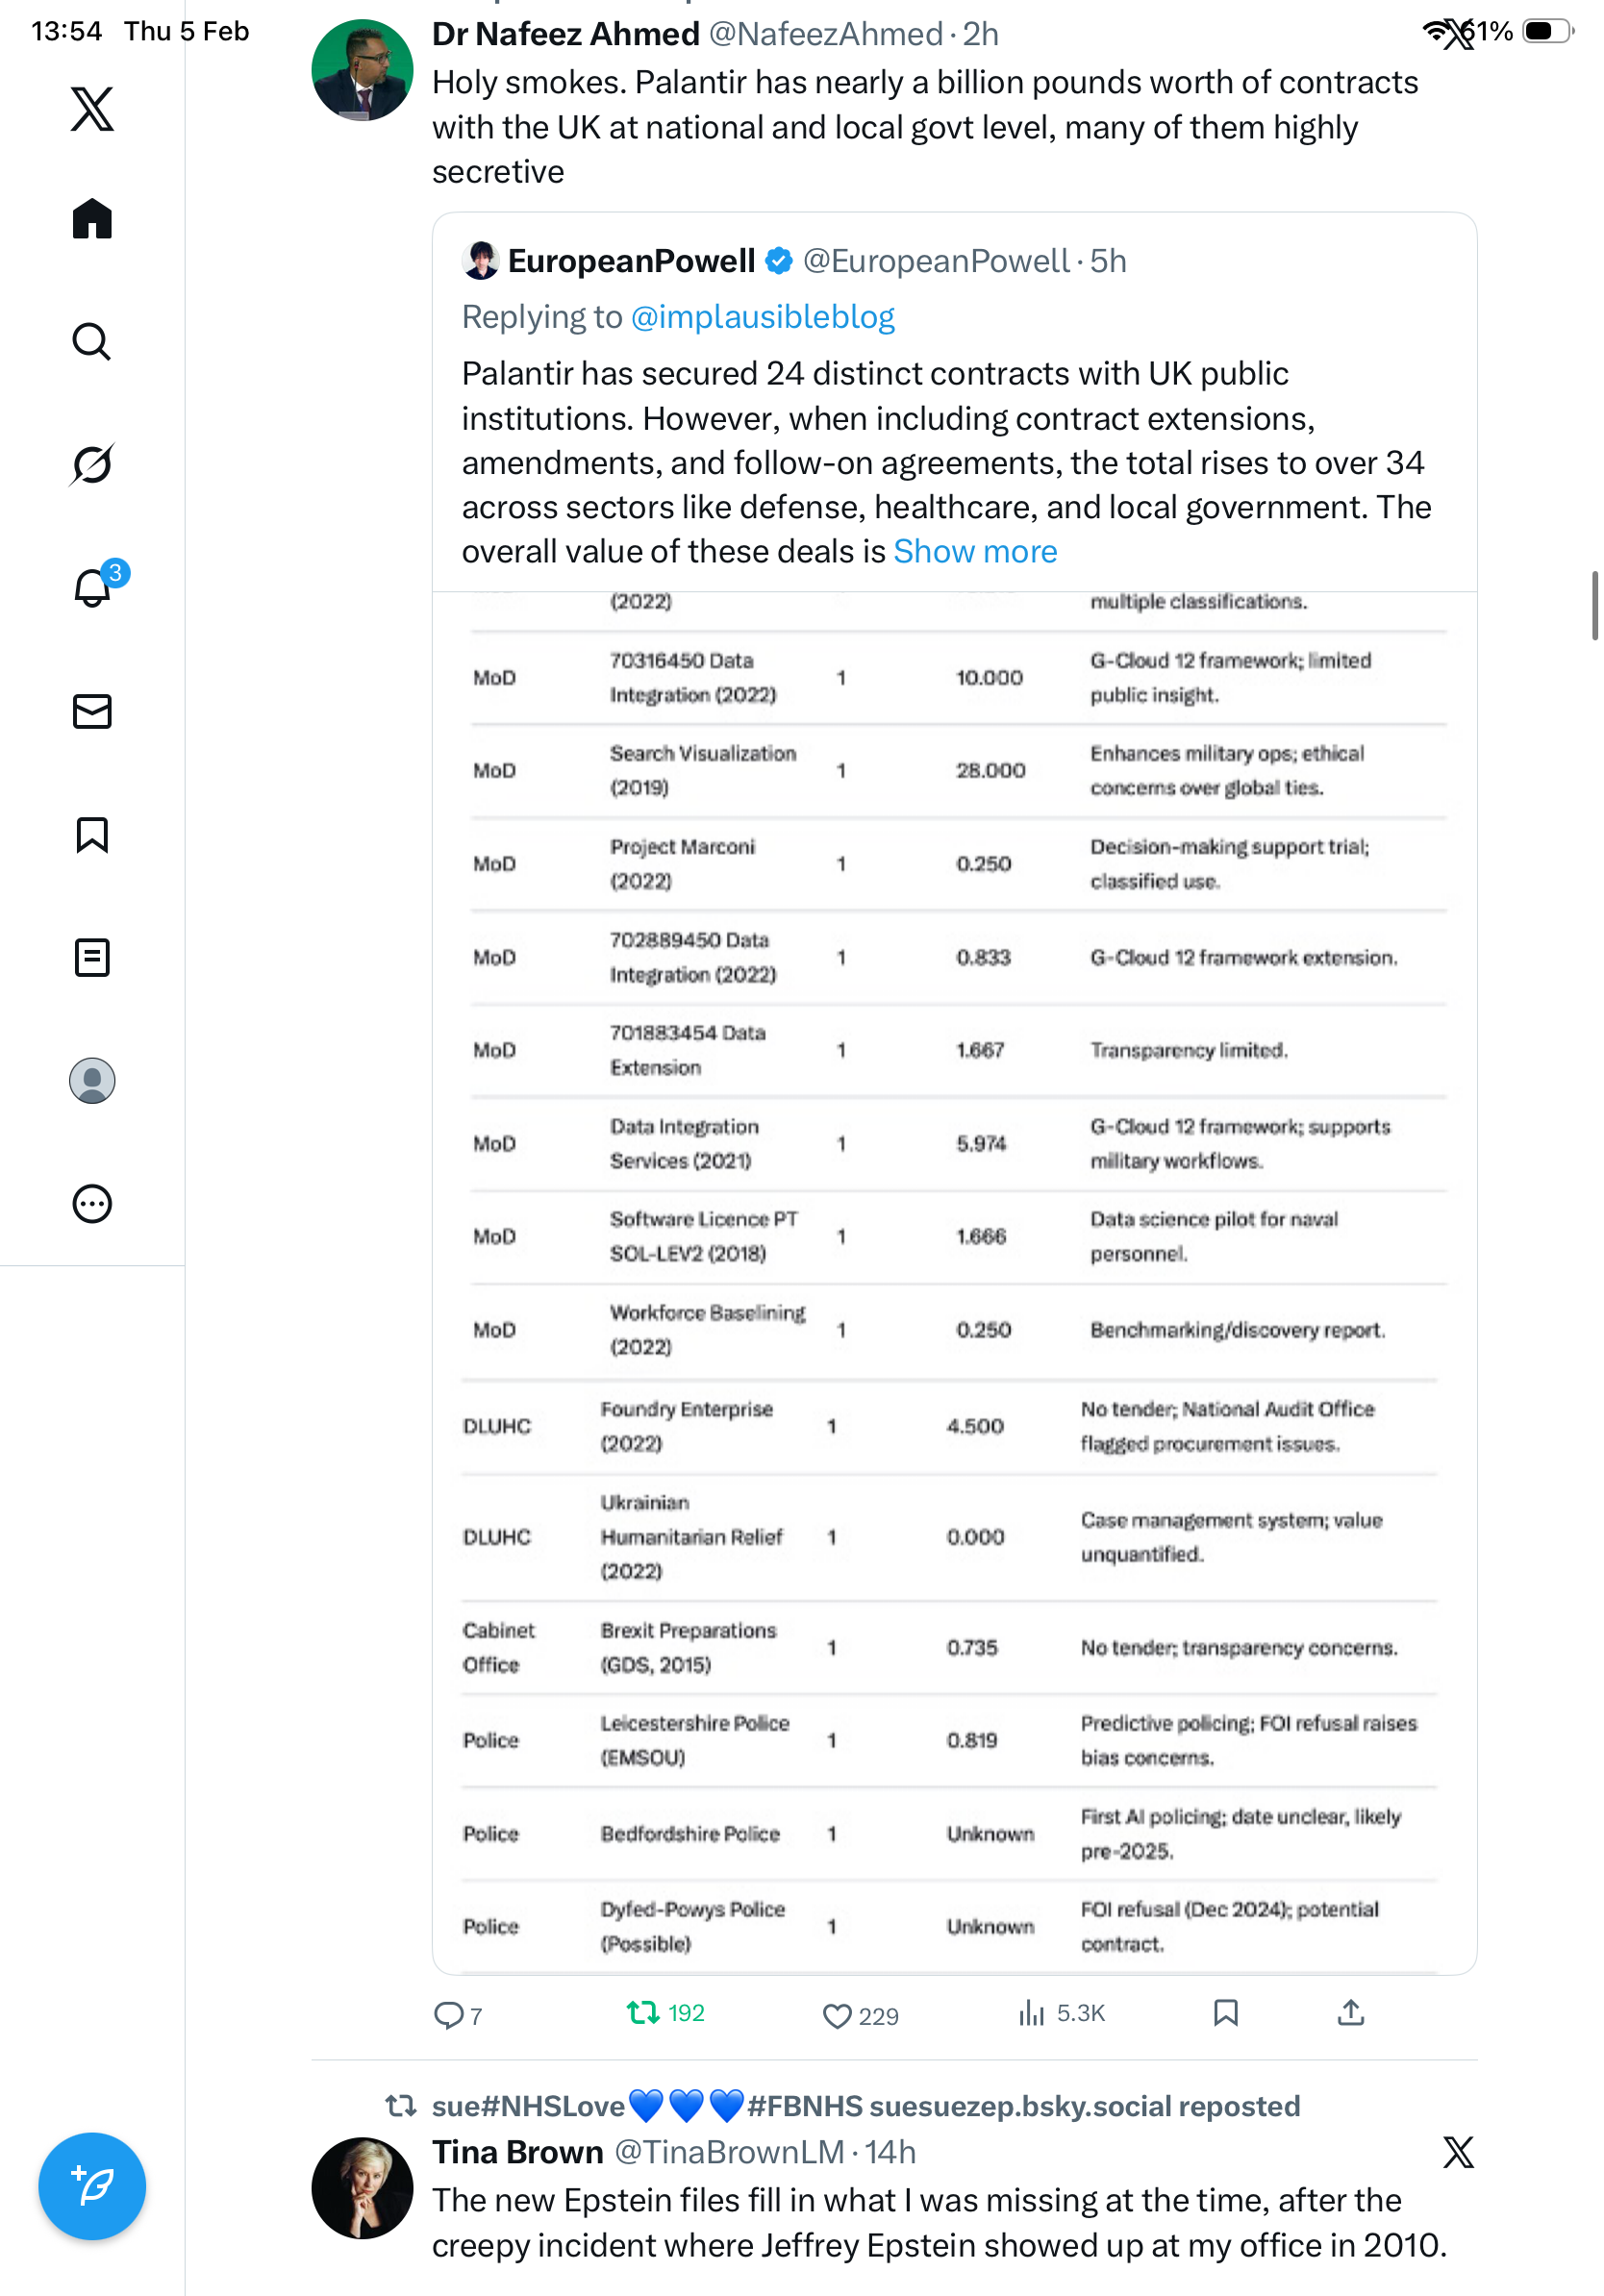Viewport: 1604px width, 2296px height.
Task: Expand the More options menu
Action: pyautogui.click(x=92, y=1204)
